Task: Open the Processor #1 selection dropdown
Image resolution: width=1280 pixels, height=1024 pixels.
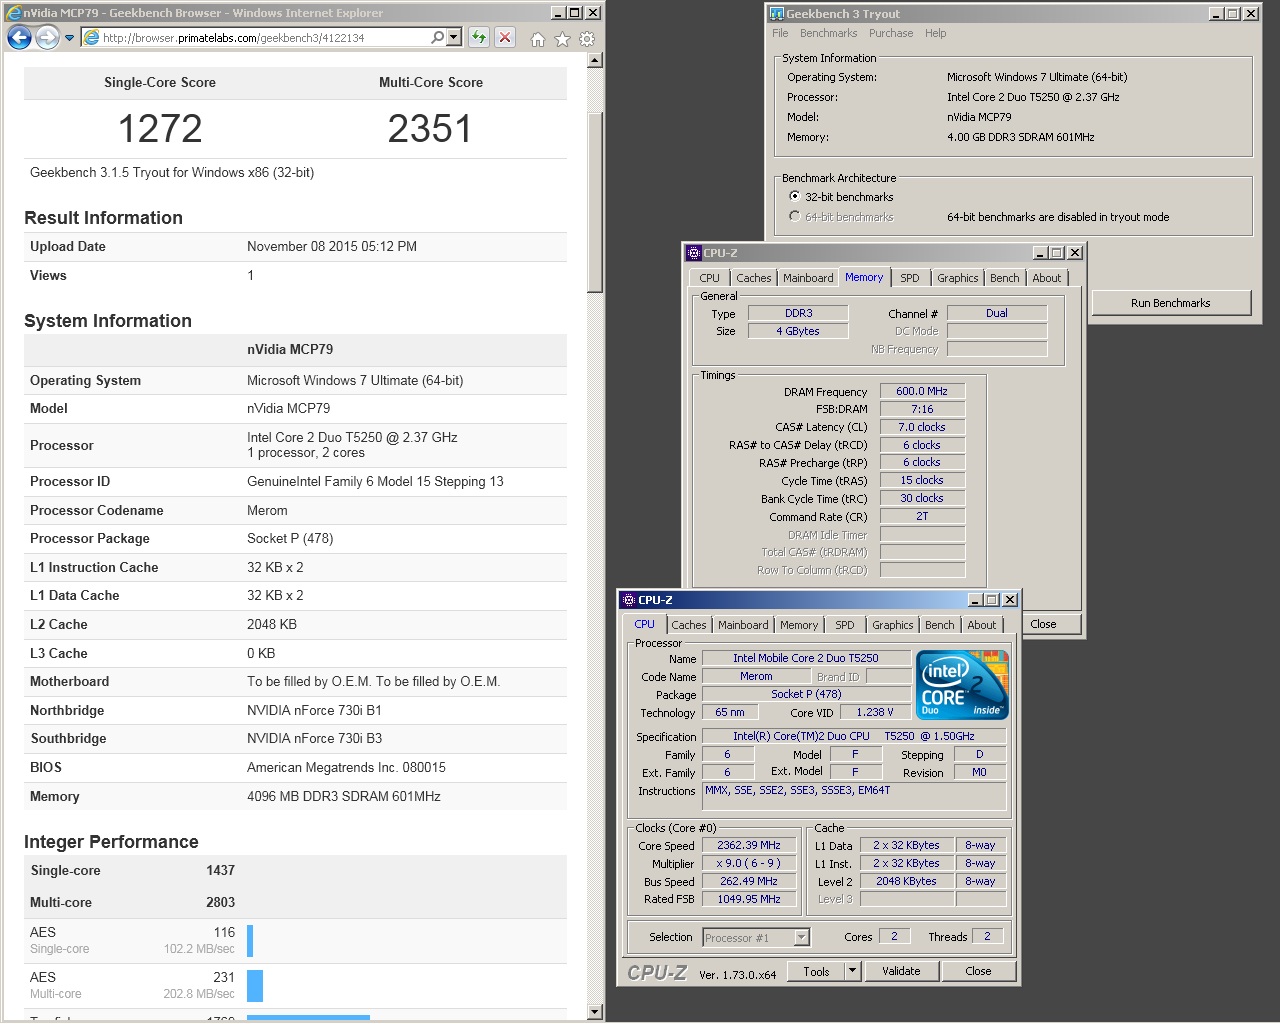Action: pyautogui.click(x=756, y=937)
